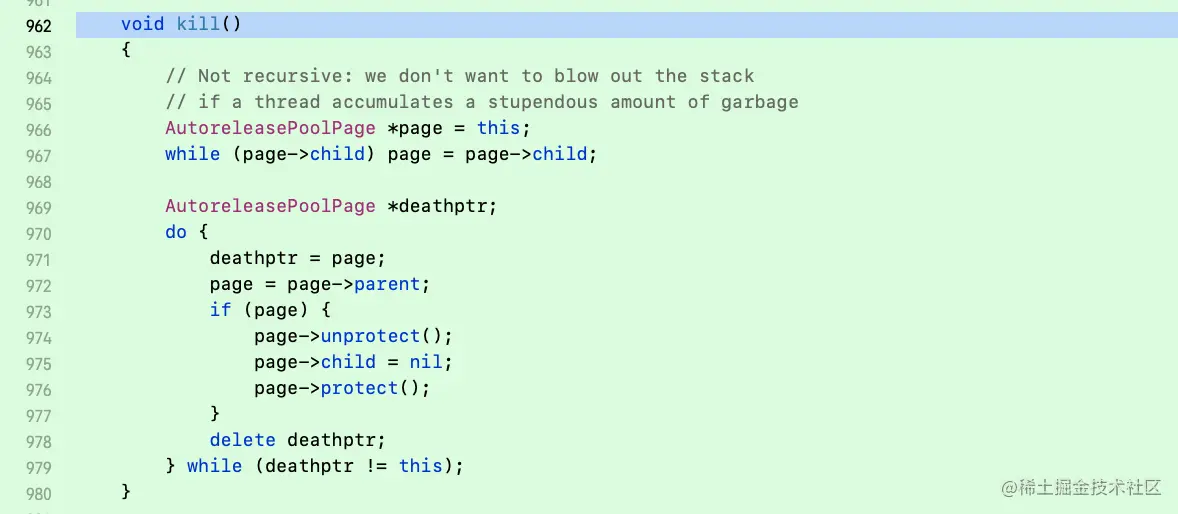
Task: Click the kill function name
Action: tap(198, 24)
